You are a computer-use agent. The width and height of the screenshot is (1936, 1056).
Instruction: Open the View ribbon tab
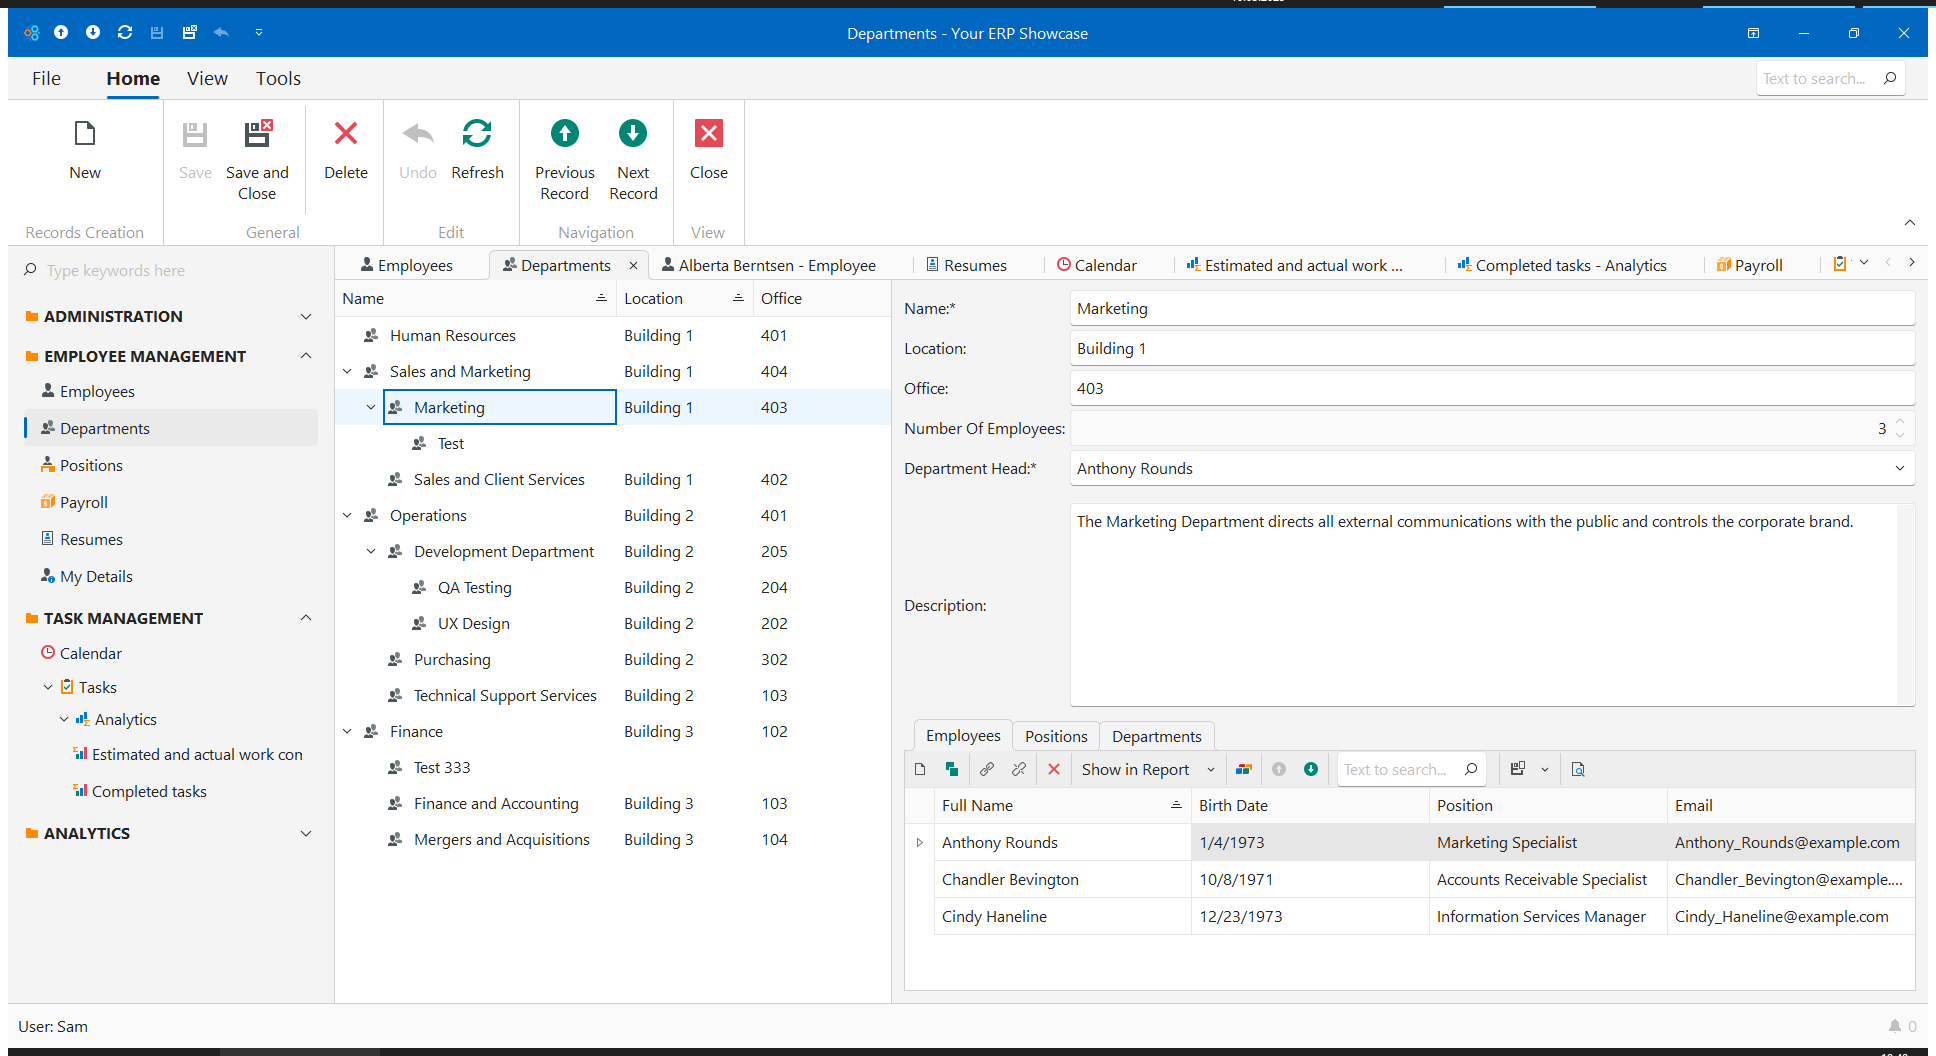207,79
